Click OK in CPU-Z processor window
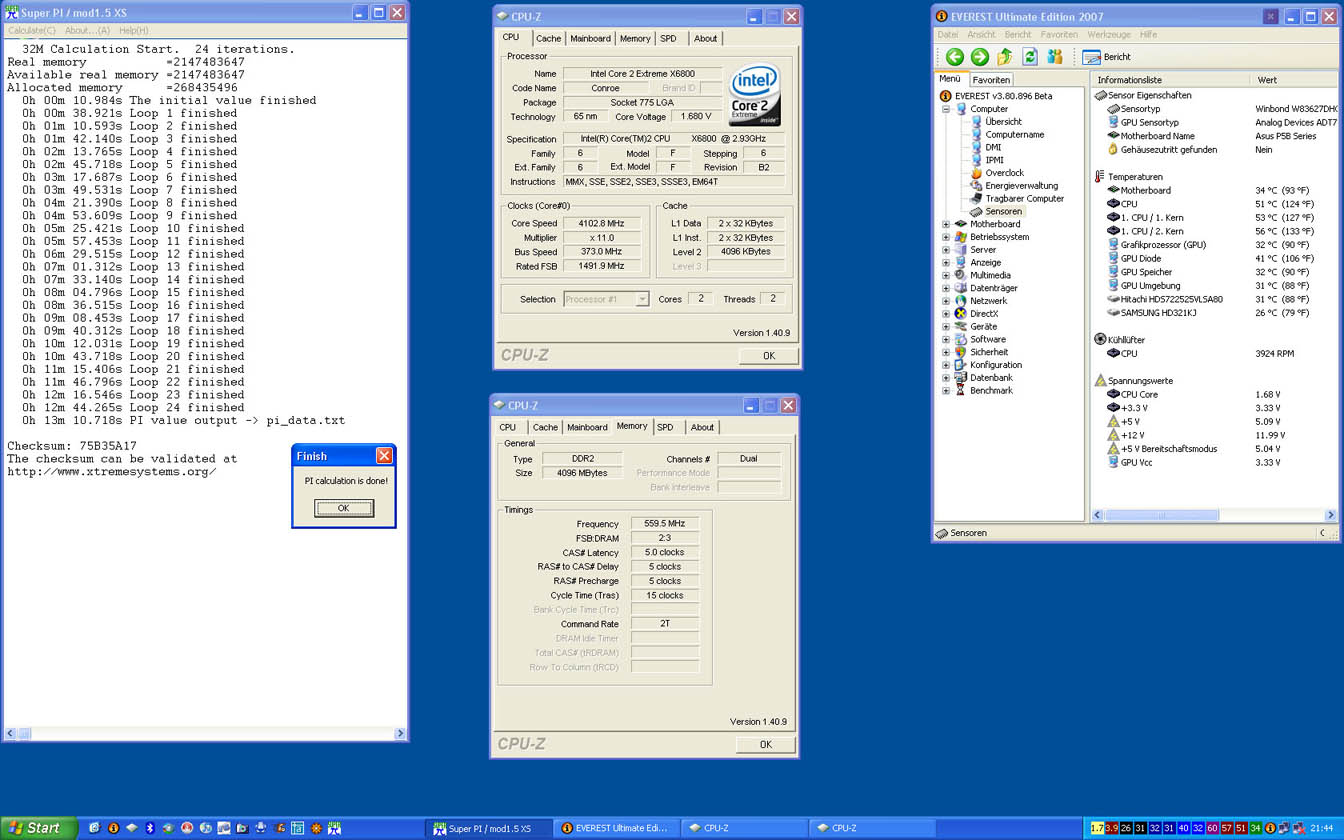The width and height of the screenshot is (1344, 840). pos(768,355)
